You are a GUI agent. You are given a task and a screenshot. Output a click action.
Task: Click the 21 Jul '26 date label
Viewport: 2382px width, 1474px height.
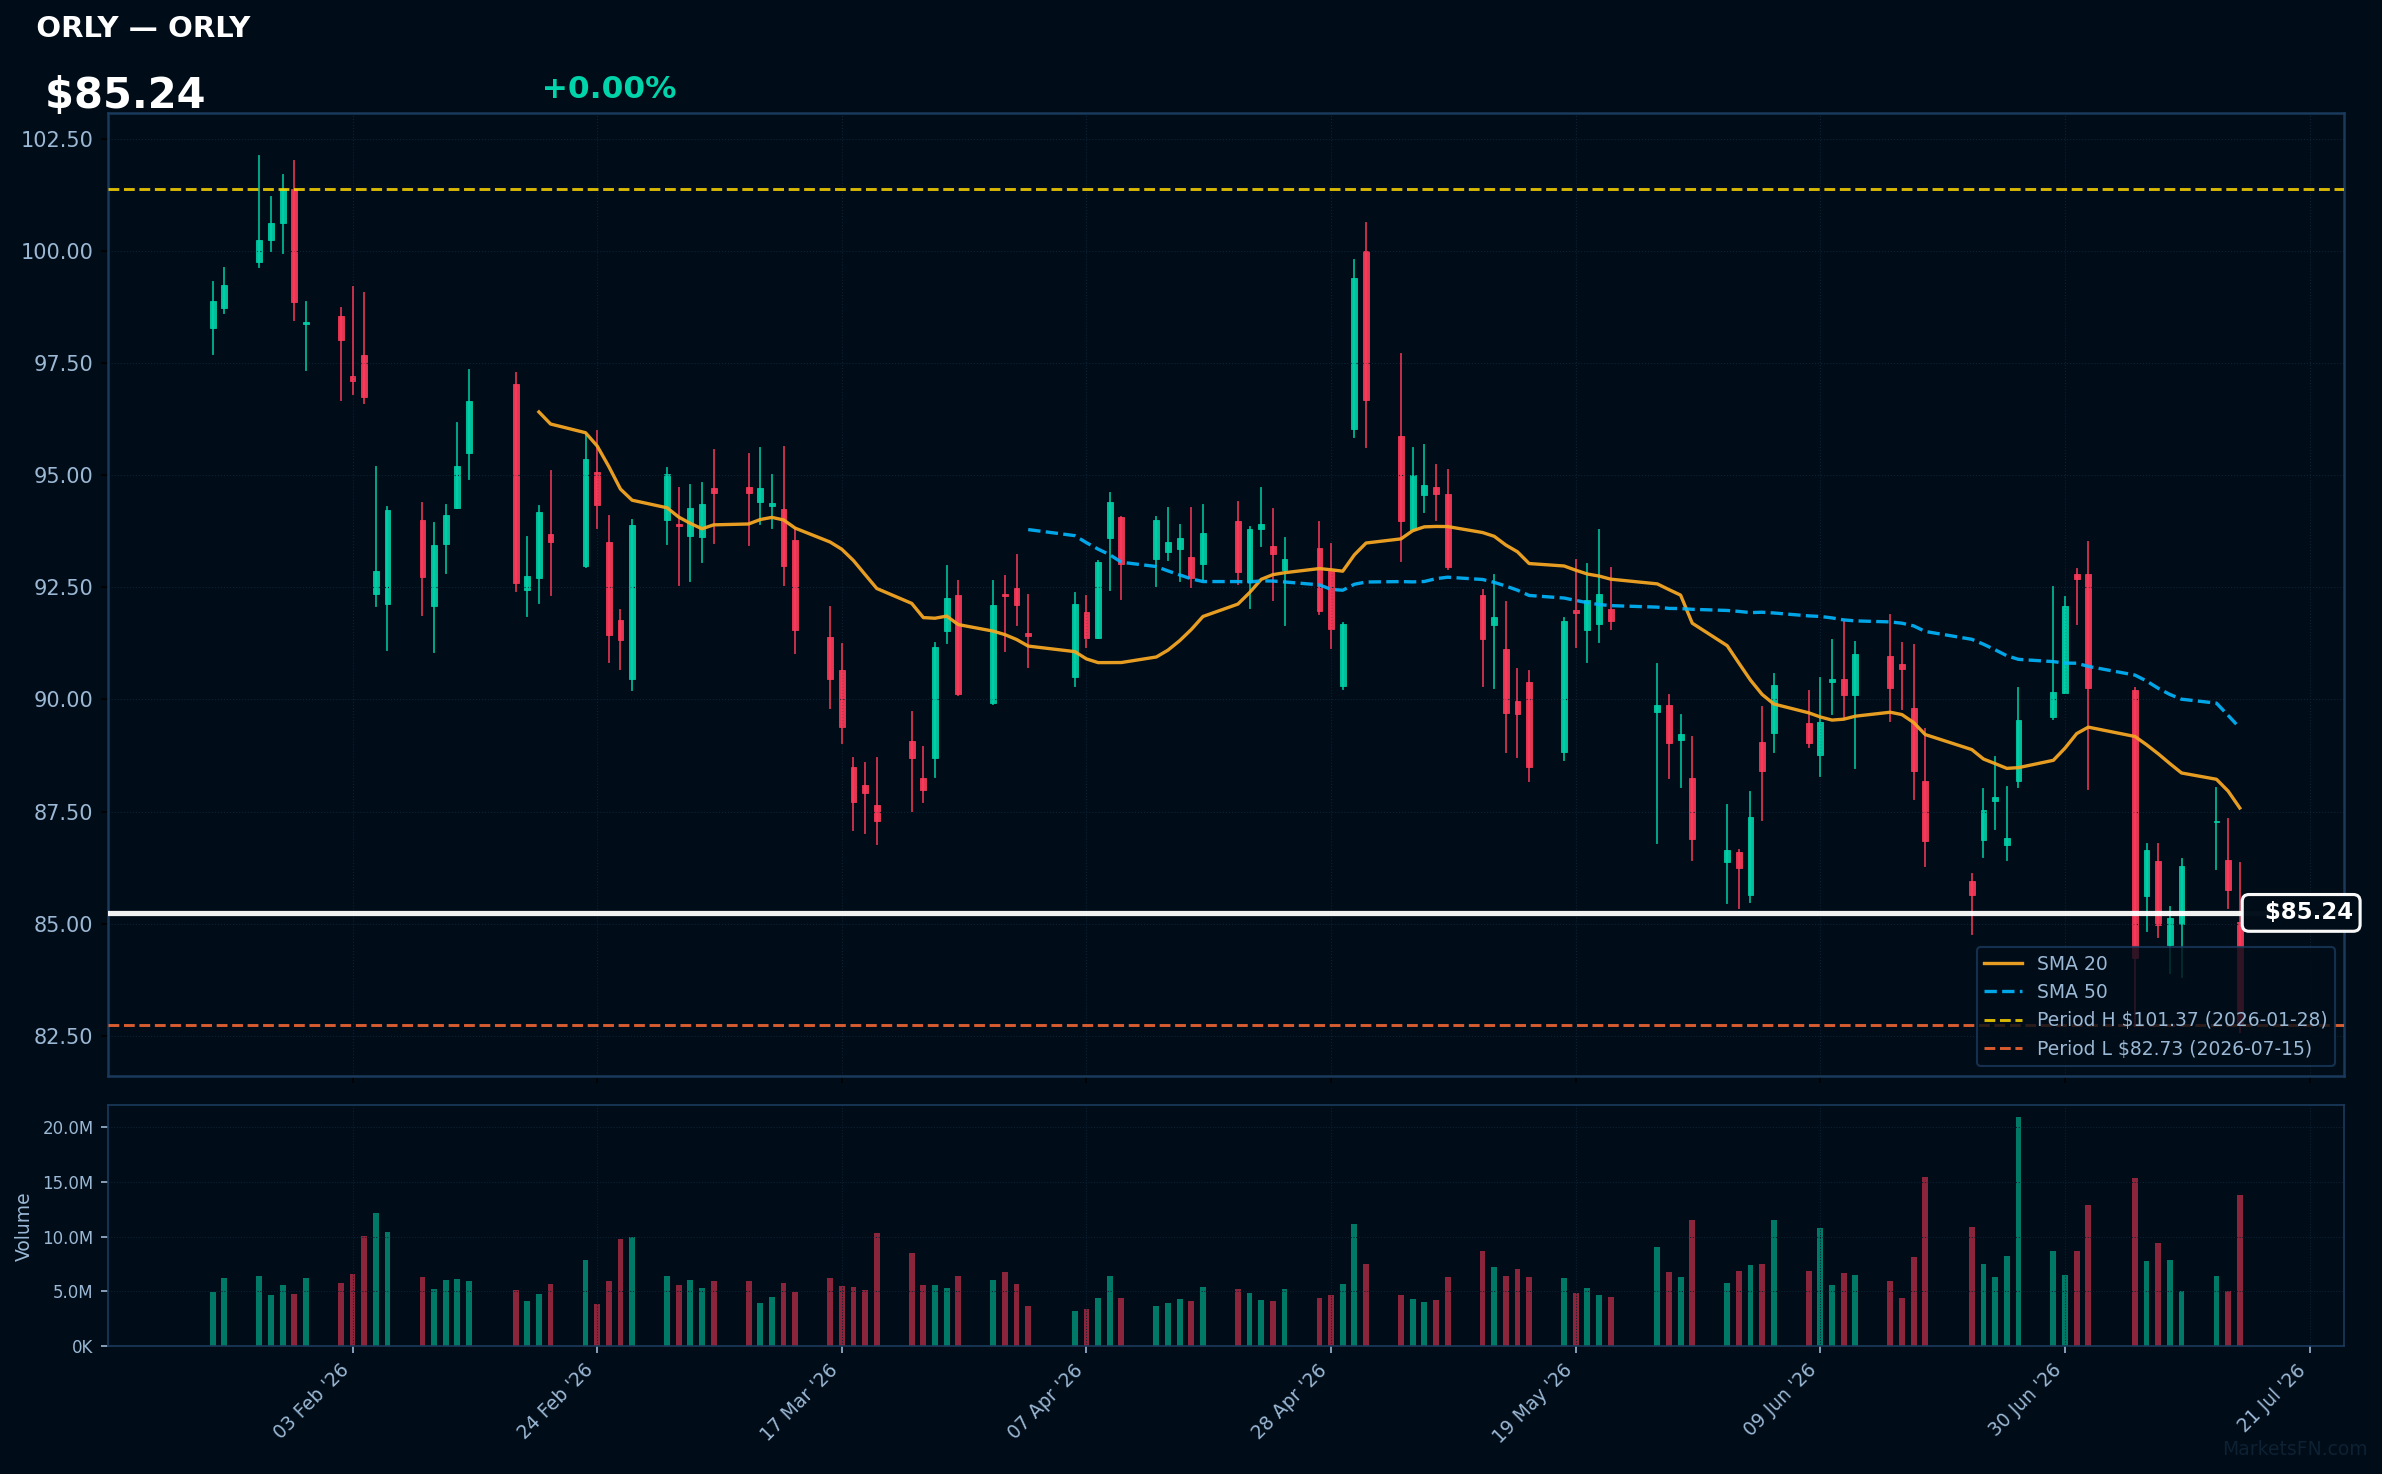tap(2271, 1397)
